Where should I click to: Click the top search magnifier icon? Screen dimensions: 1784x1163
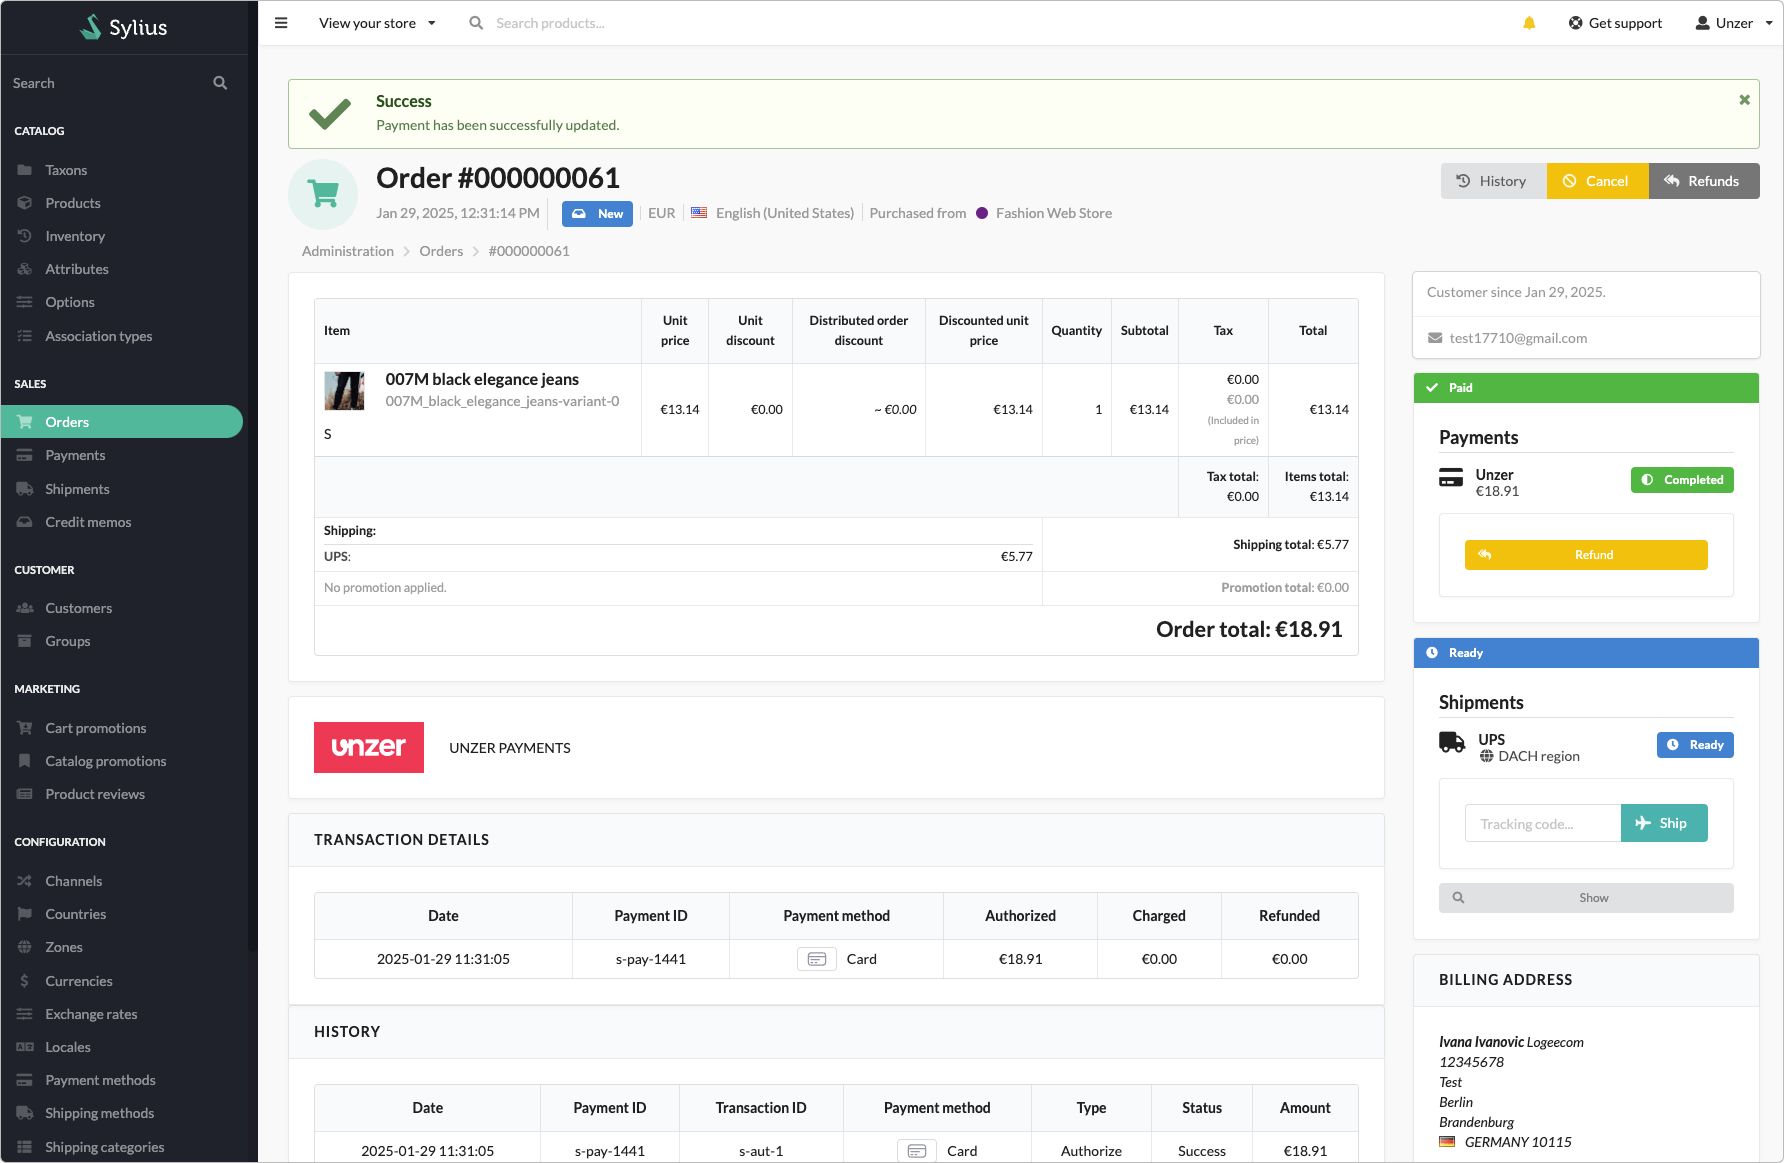476,23
